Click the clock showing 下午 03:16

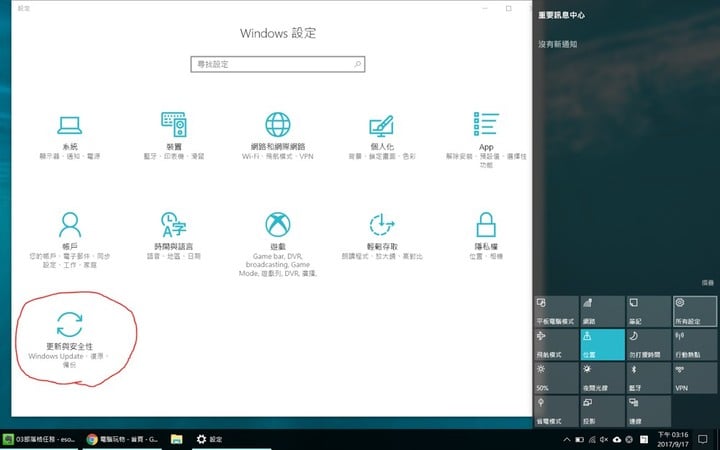coord(673,439)
